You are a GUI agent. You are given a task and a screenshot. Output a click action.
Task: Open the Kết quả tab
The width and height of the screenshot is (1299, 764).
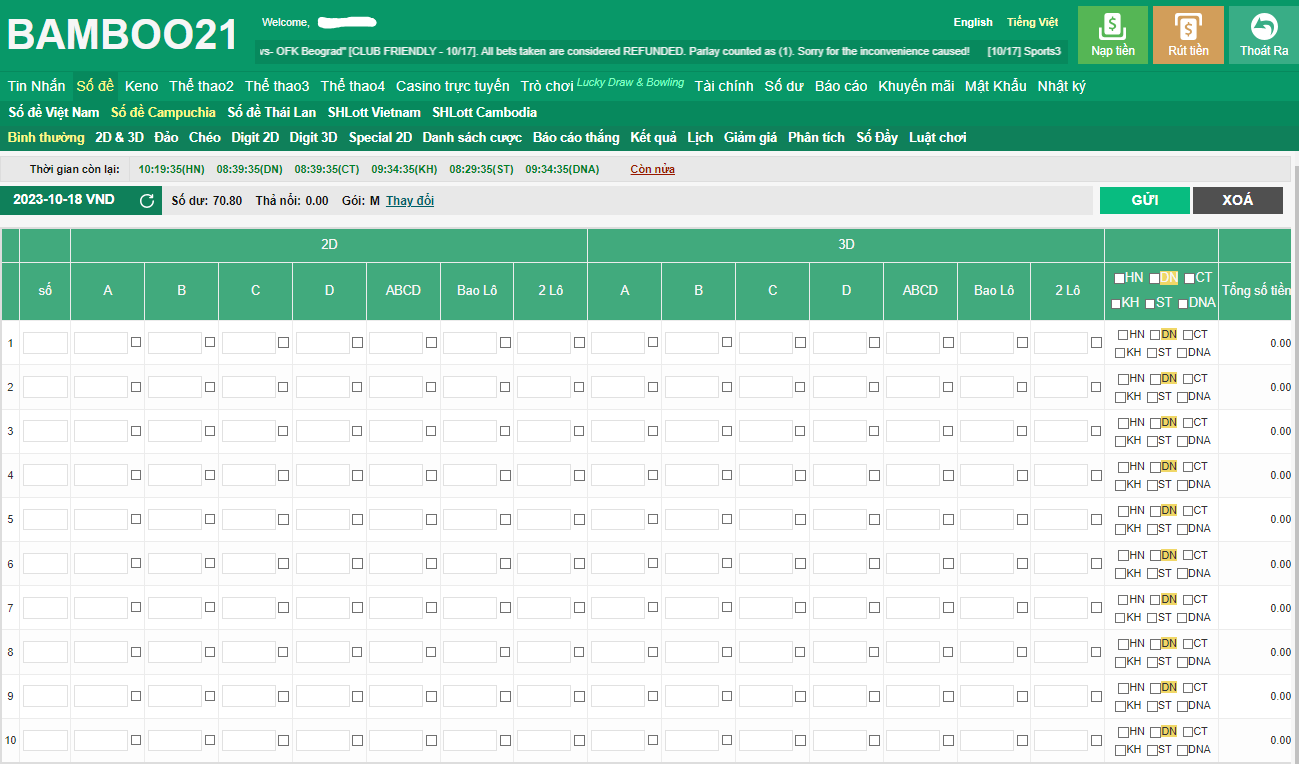[653, 137]
